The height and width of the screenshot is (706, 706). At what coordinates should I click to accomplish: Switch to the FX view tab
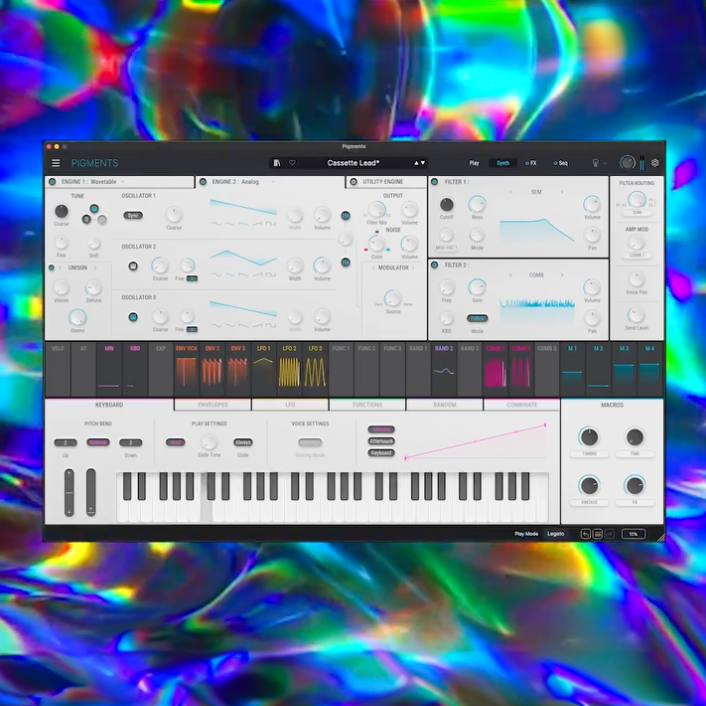pyautogui.click(x=531, y=163)
